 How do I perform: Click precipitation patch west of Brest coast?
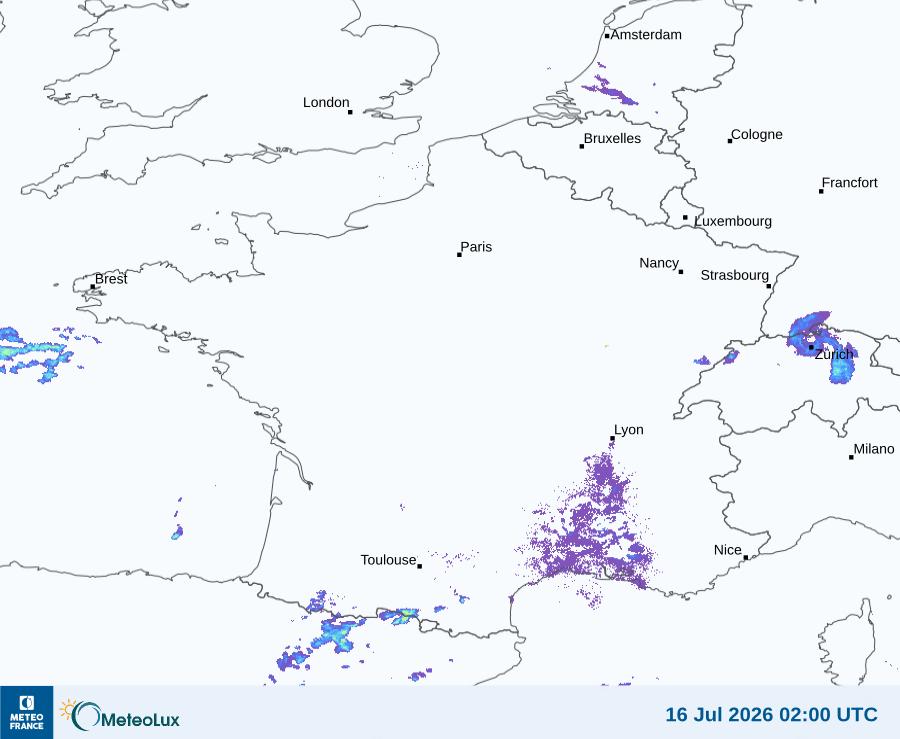(38, 353)
